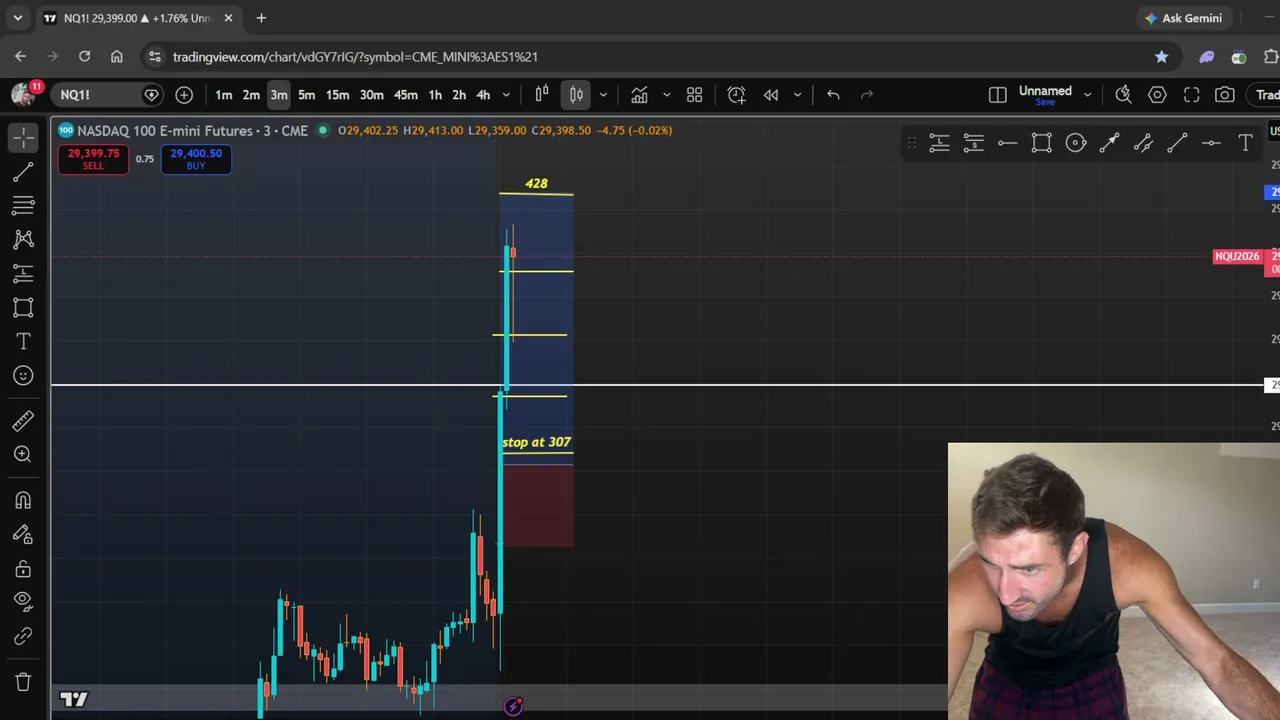
Task: Toggle magnet mode for drawings
Action: pos(23,500)
